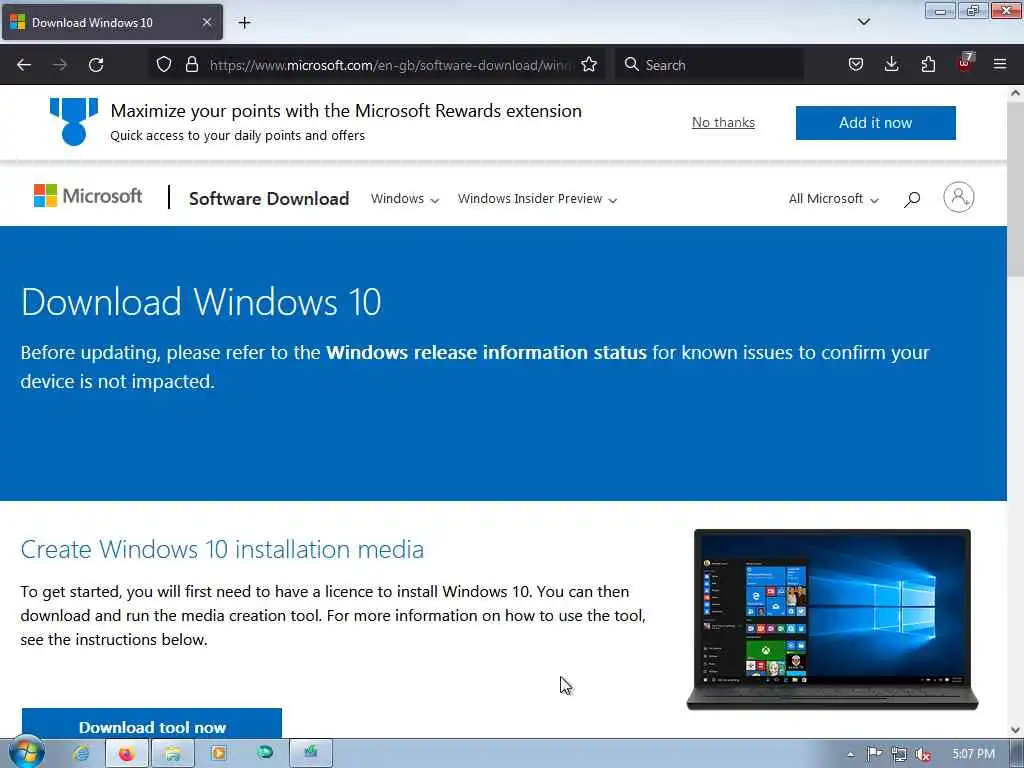Image resolution: width=1024 pixels, height=768 pixels.
Task: Launch Internet Explorer from taskbar
Action: 81,754
